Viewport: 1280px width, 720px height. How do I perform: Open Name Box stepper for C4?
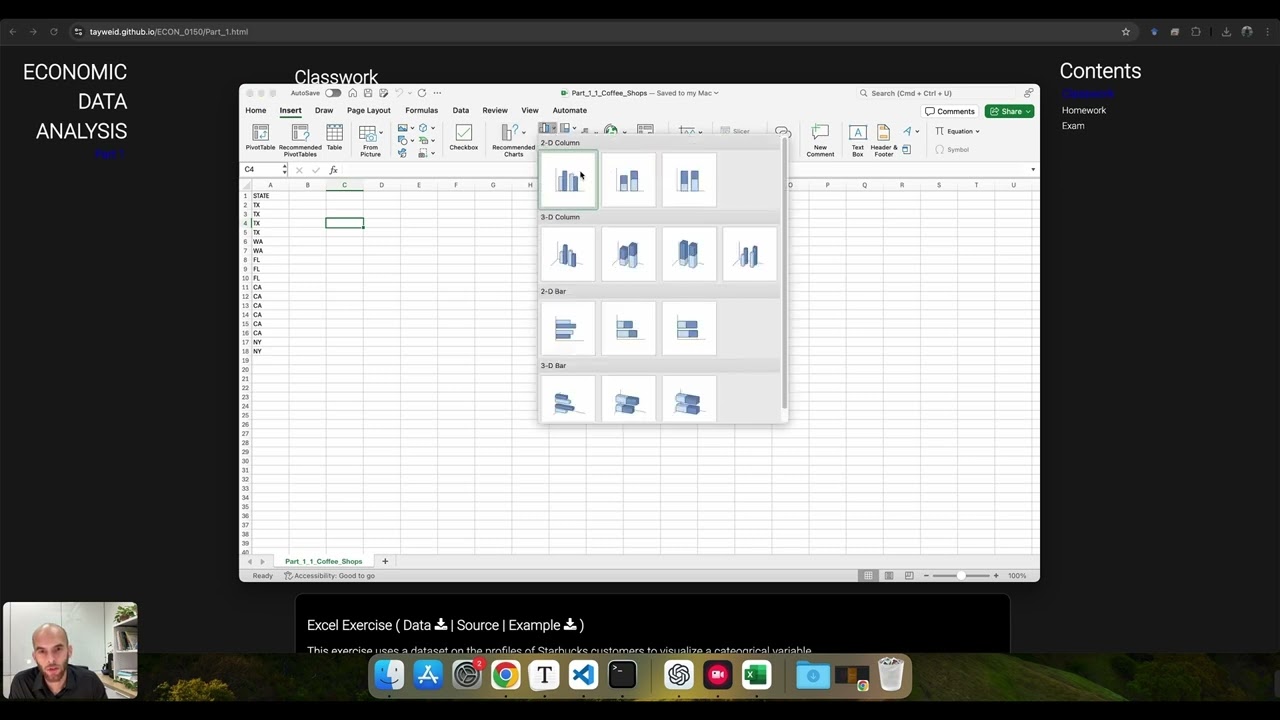pos(285,169)
